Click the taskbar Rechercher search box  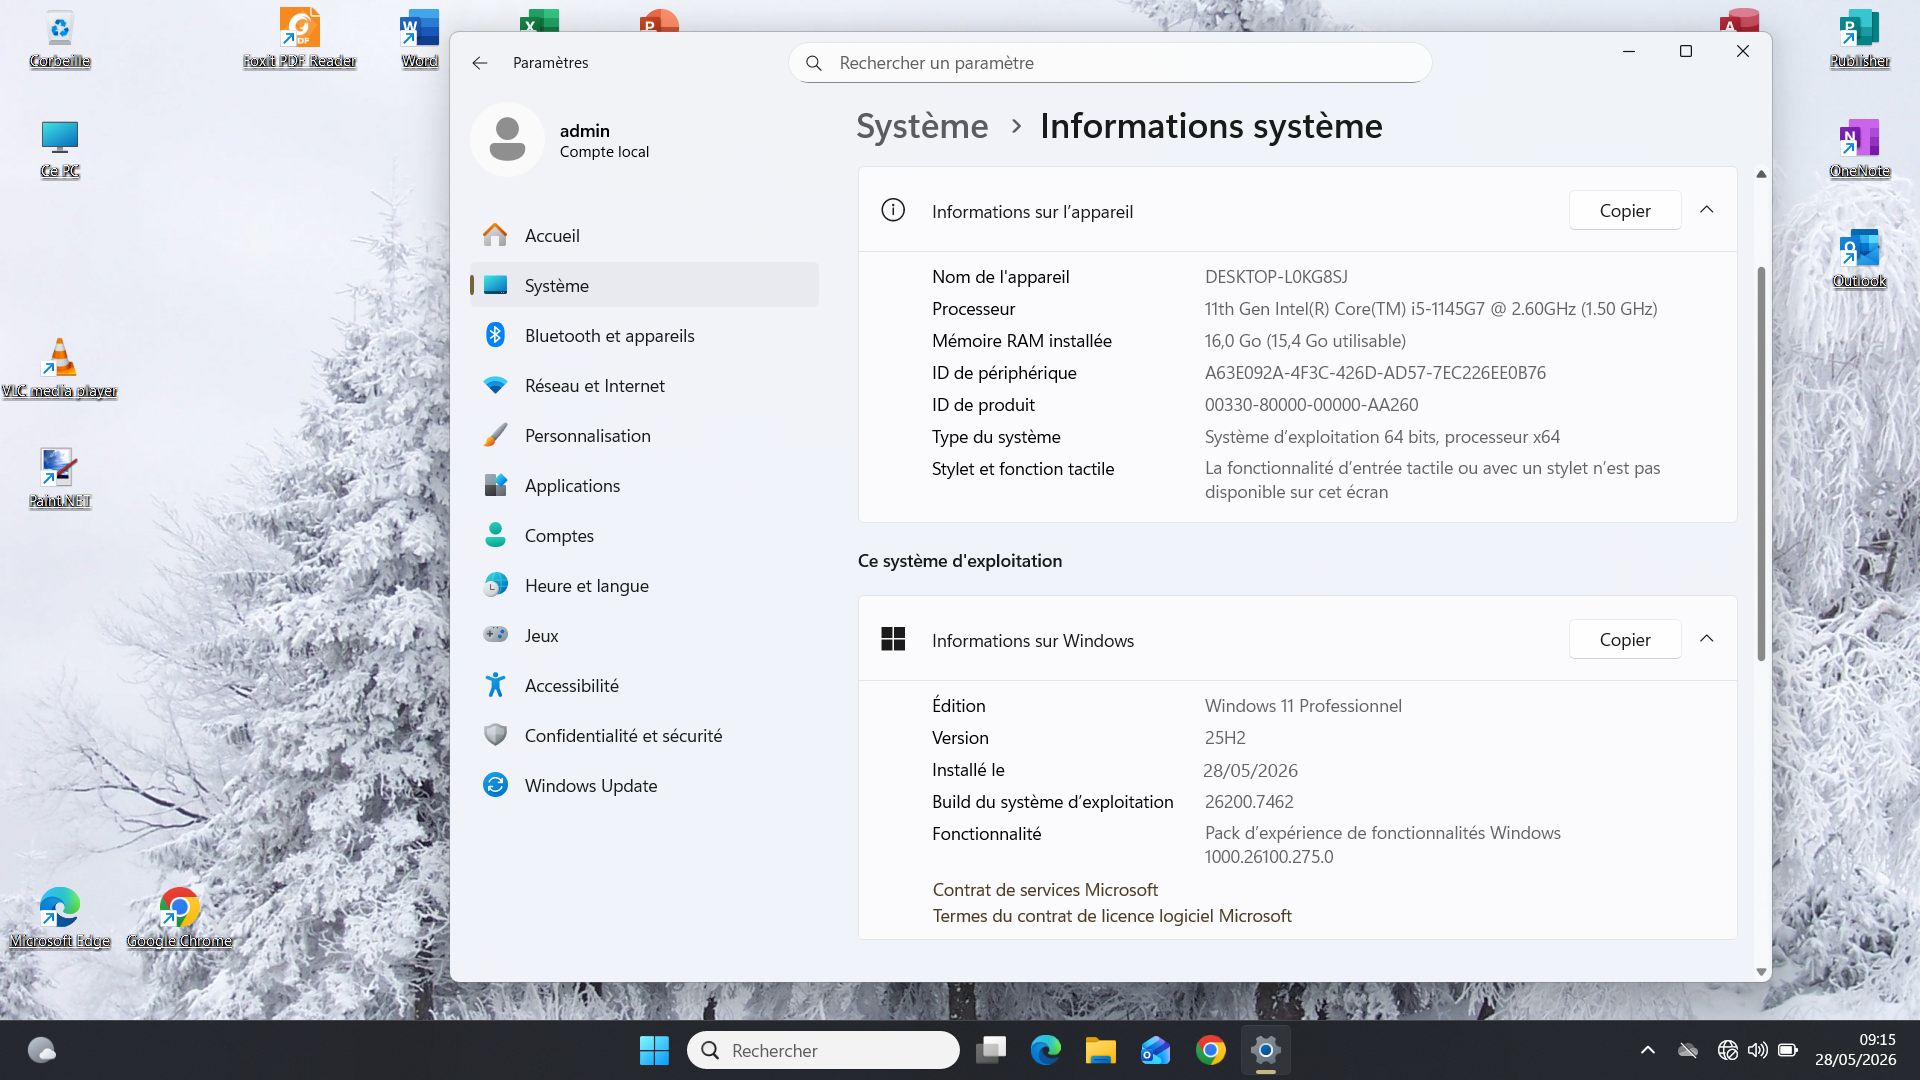tap(823, 1050)
